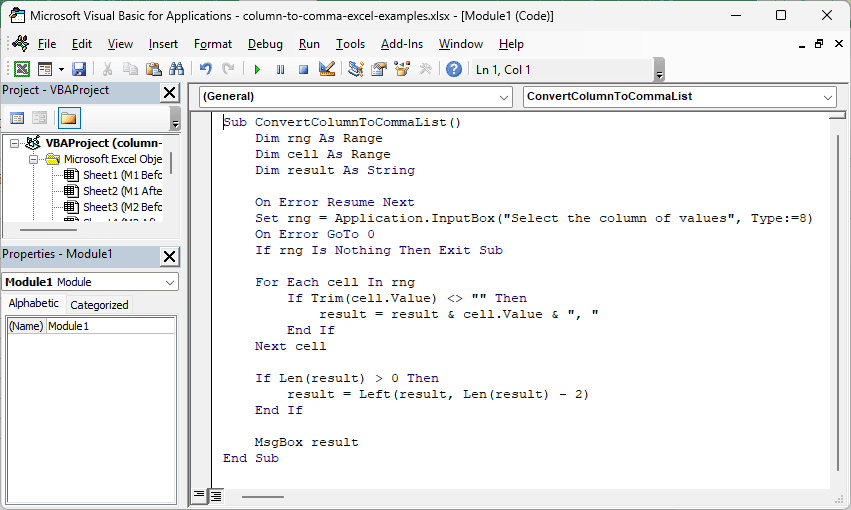The image size is (851, 510).
Task: Select Sheet1 (M1 Before) in project tree
Action: (122, 175)
